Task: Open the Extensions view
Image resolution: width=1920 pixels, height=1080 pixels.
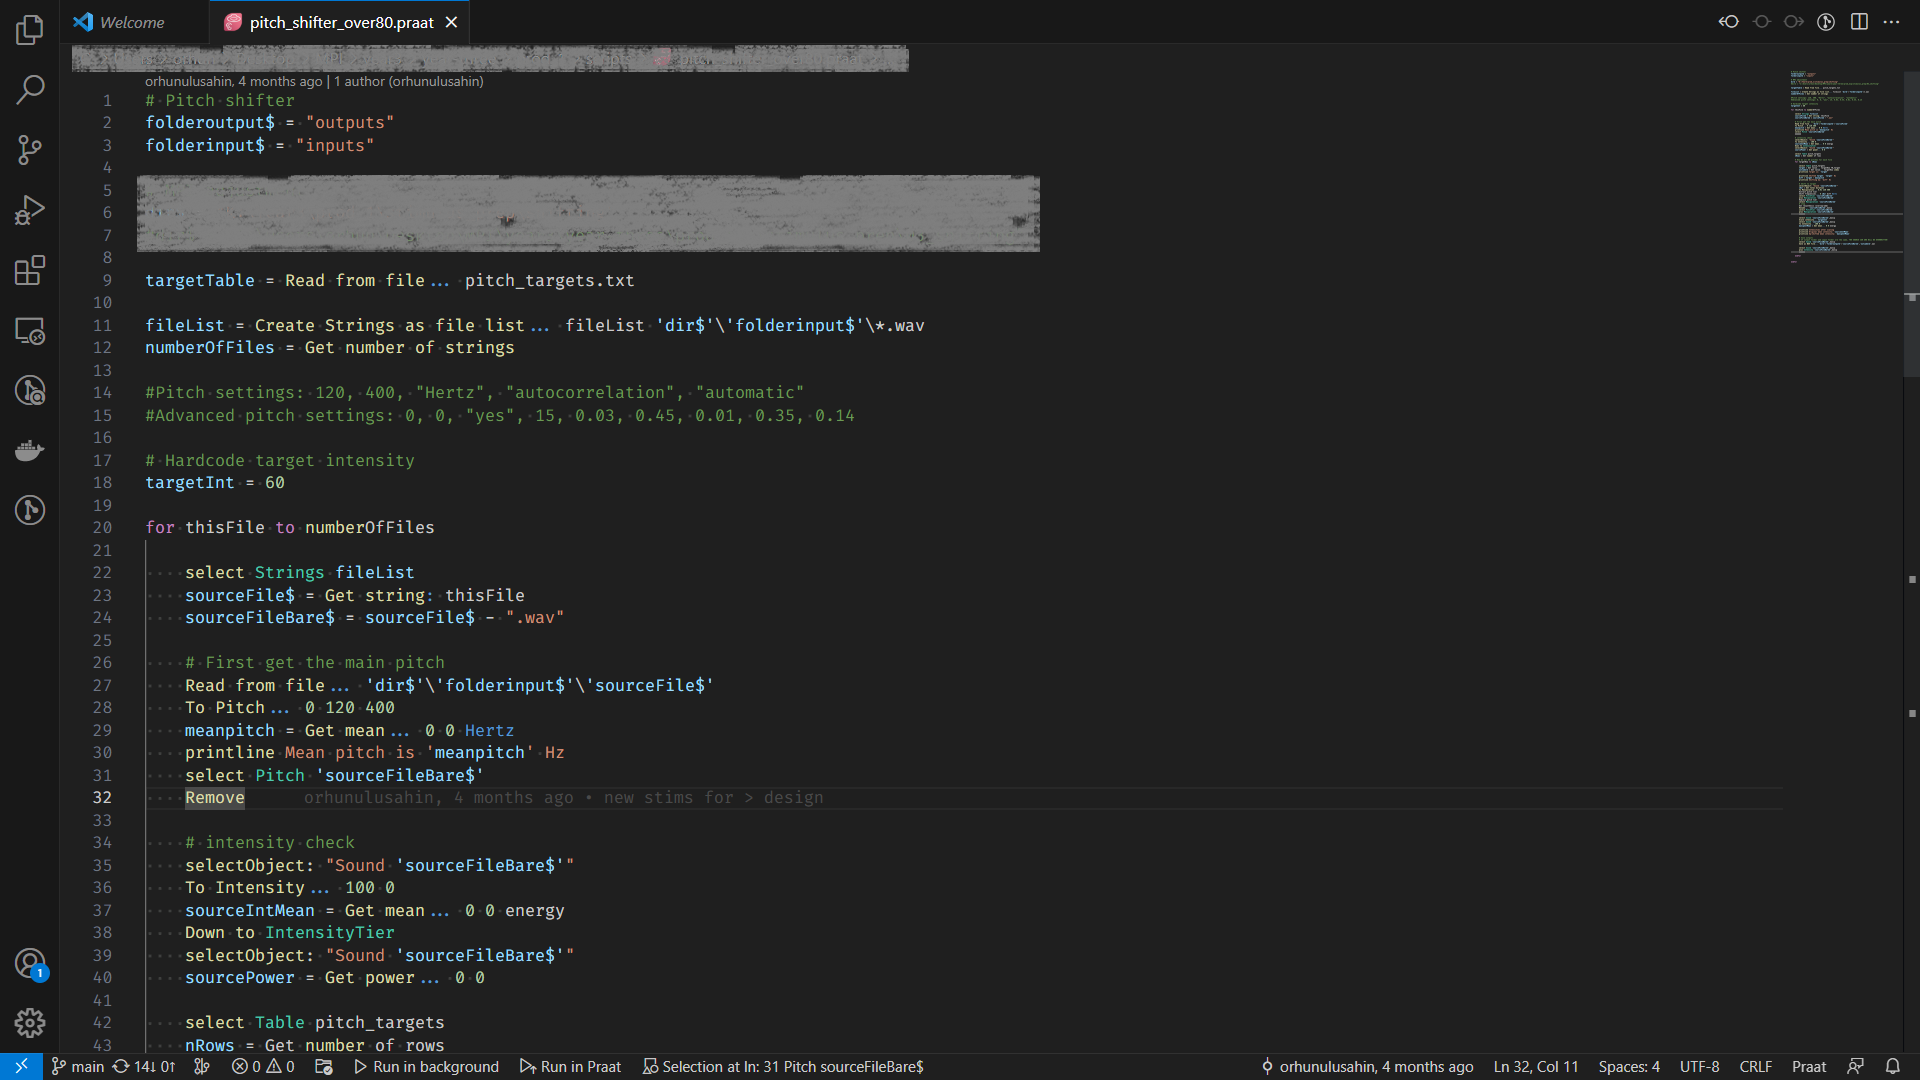Action: [30, 270]
